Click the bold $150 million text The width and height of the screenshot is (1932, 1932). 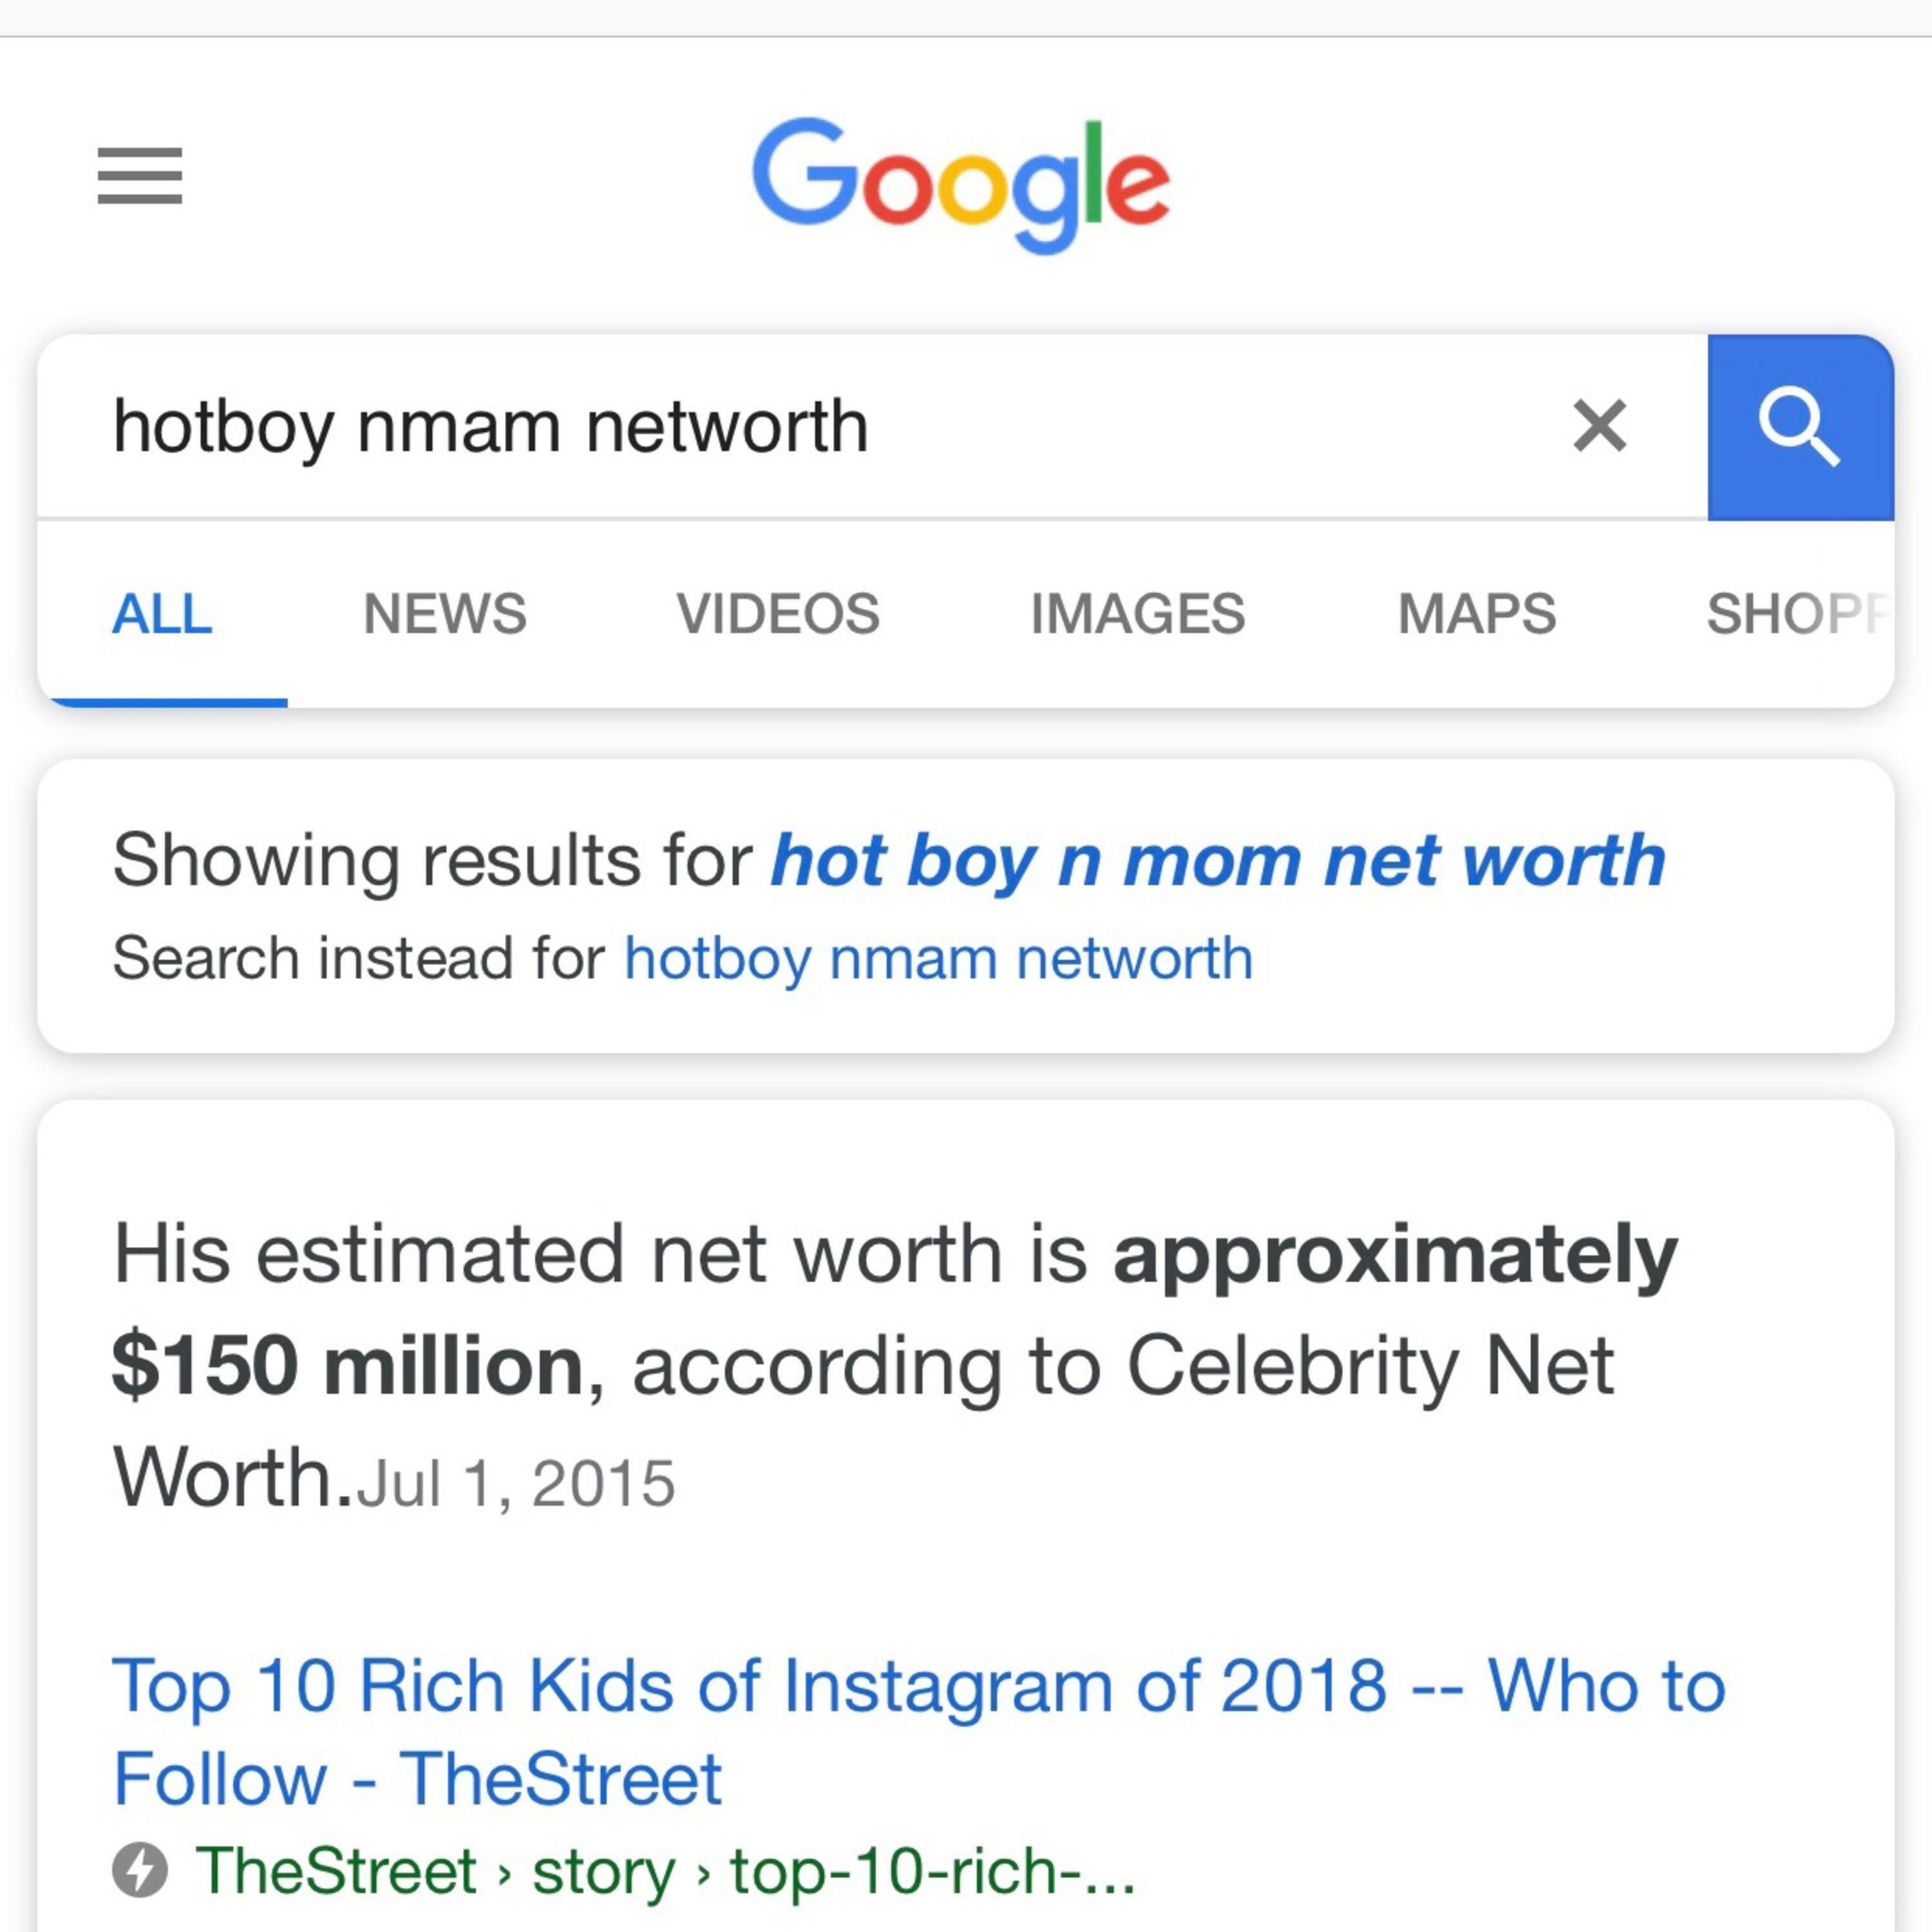tap(347, 1366)
